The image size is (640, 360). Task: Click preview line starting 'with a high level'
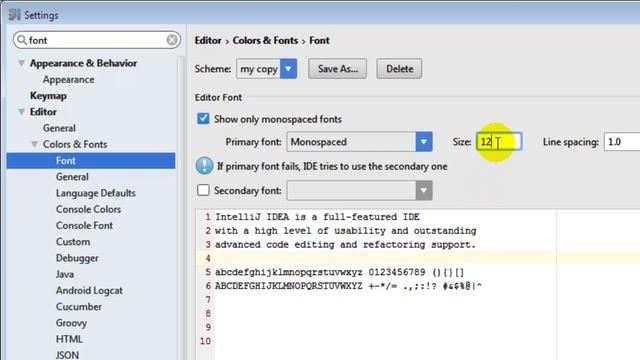pos(346,231)
